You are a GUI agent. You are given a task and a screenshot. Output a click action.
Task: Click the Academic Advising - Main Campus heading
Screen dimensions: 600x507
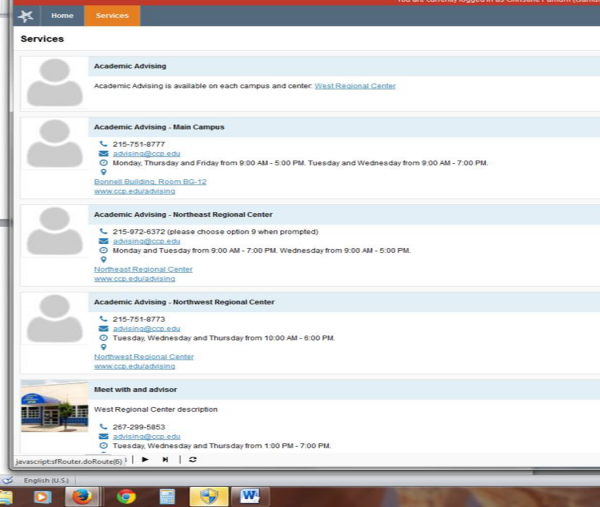(x=159, y=127)
